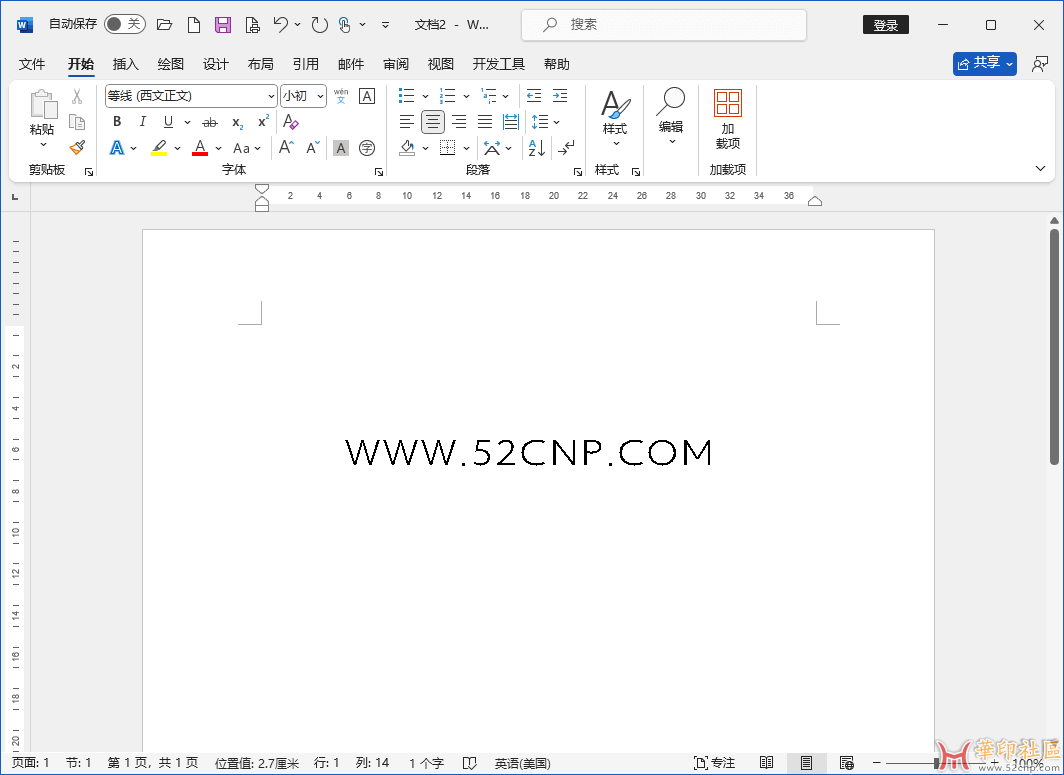The width and height of the screenshot is (1064, 775).
Task: Switch to Layout (布局) tab
Action: (261, 64)
